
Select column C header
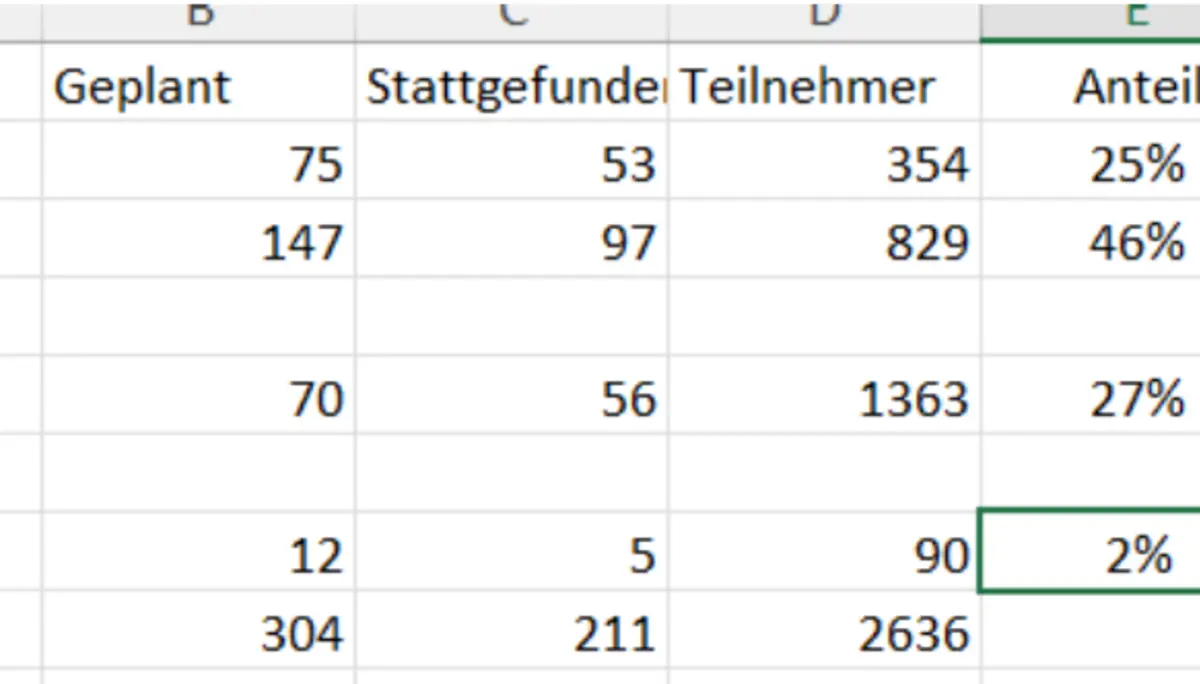tap(511, 18)
